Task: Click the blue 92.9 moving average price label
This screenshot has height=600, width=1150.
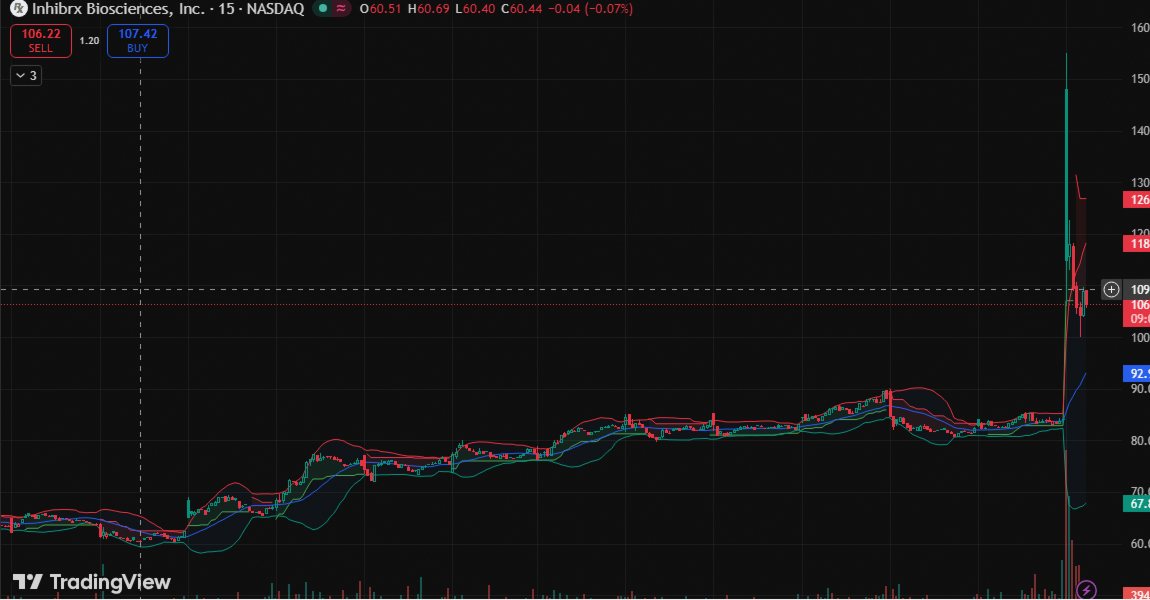Action: (1137, 373)
